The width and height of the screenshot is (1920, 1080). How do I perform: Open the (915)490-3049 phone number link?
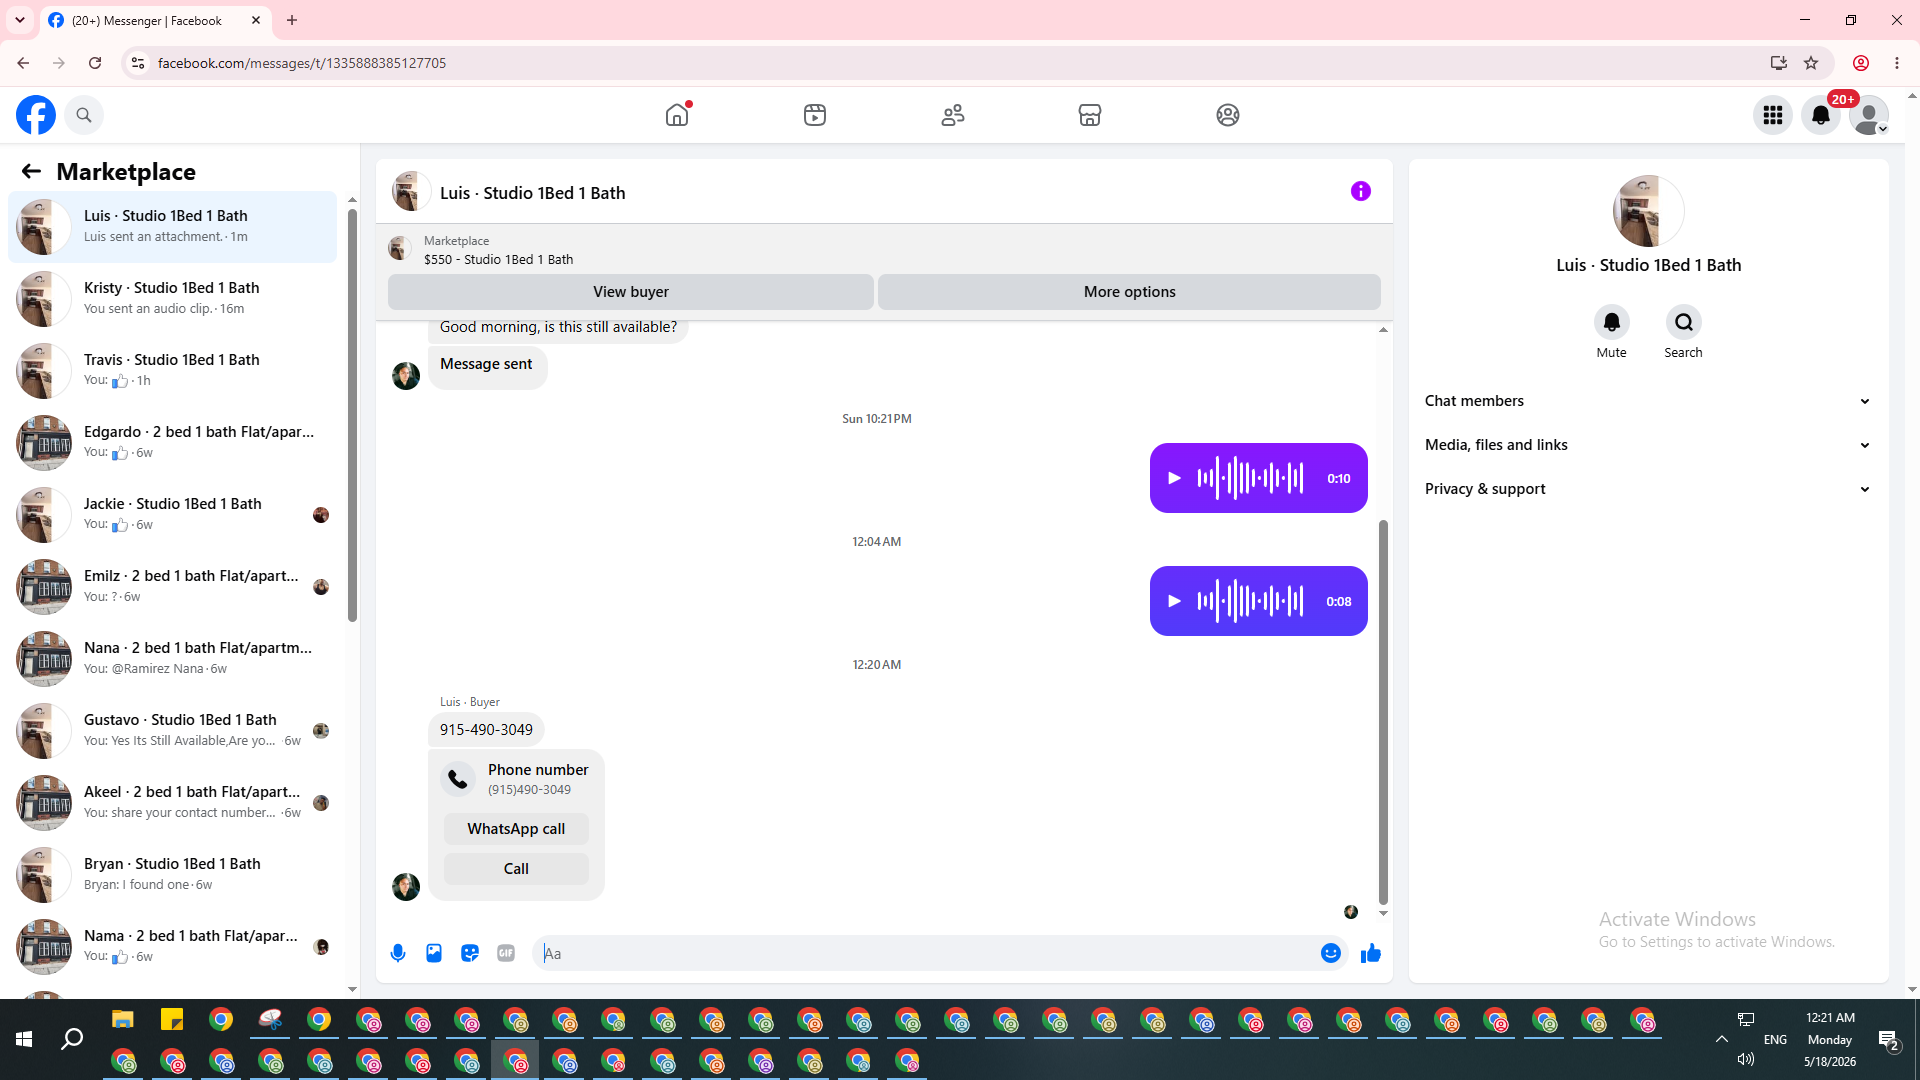[529, 790]
